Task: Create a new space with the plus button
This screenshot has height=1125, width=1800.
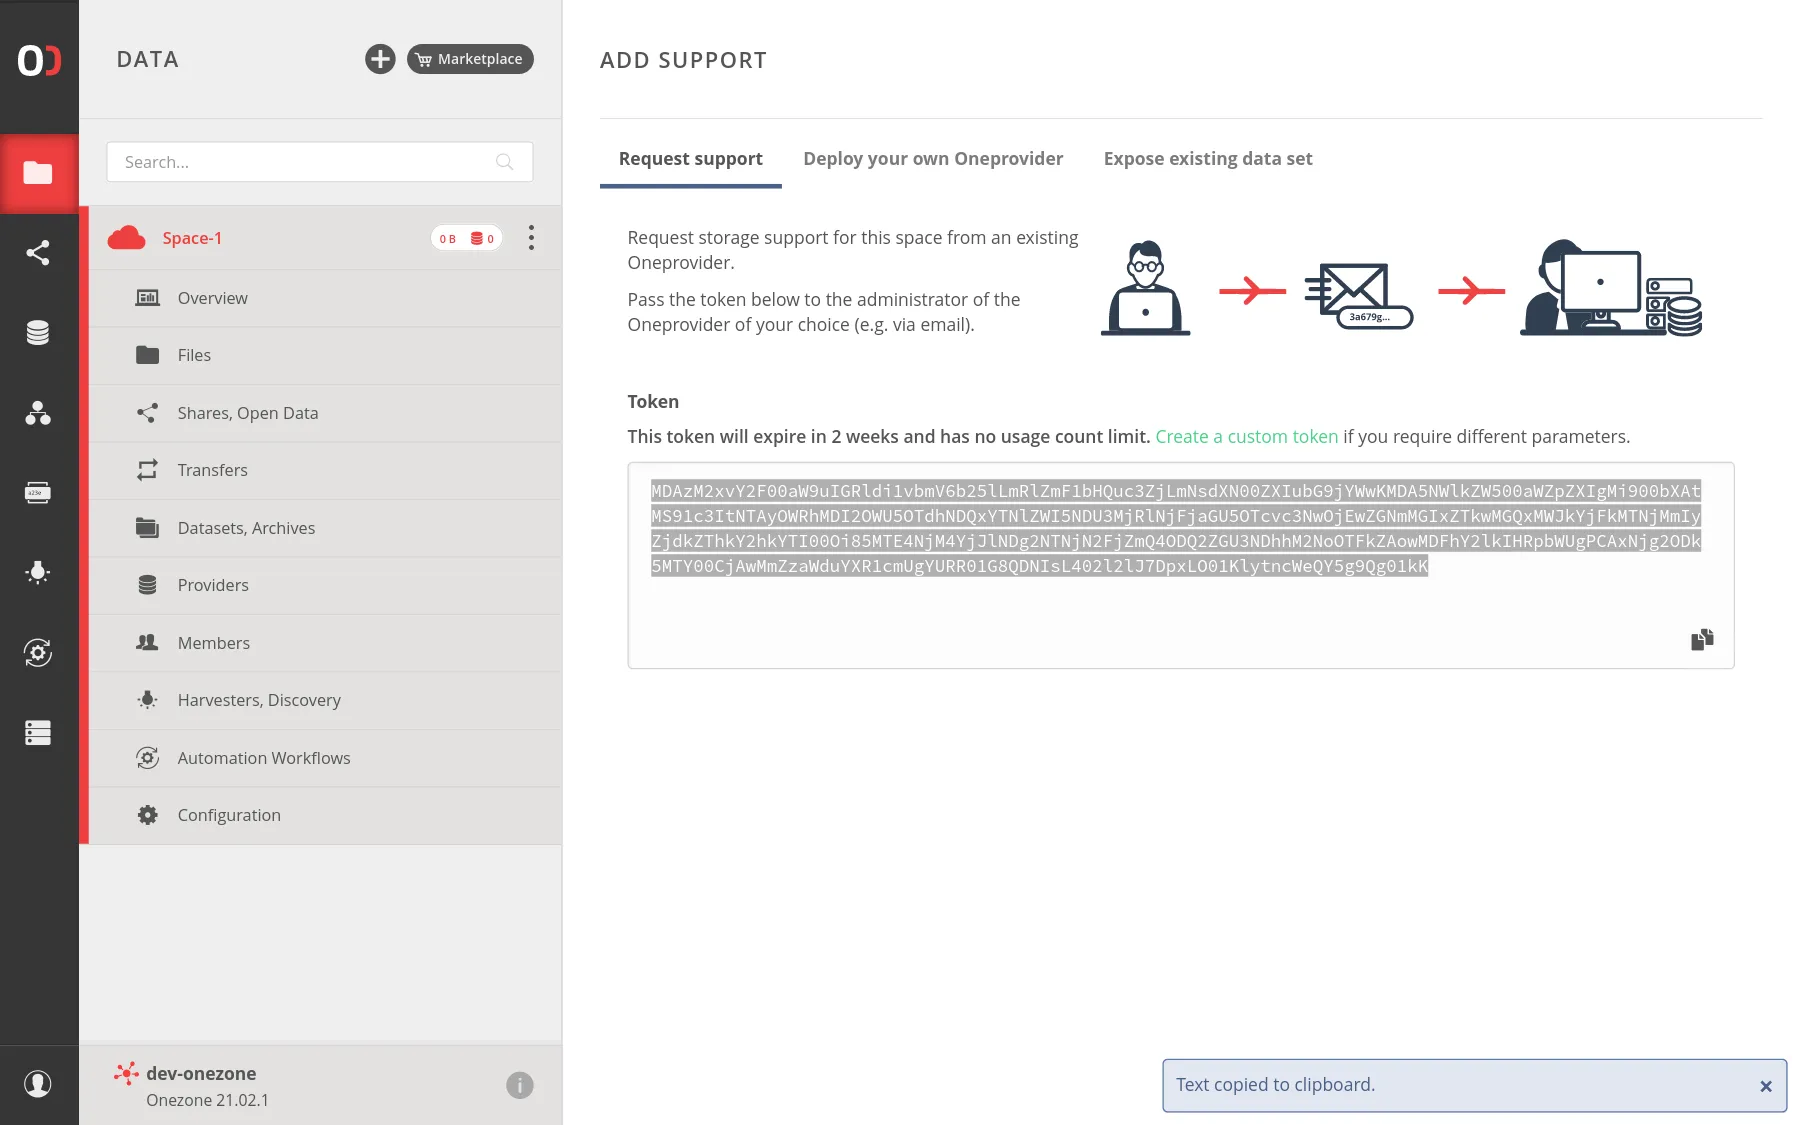Action: pos(380,59)
